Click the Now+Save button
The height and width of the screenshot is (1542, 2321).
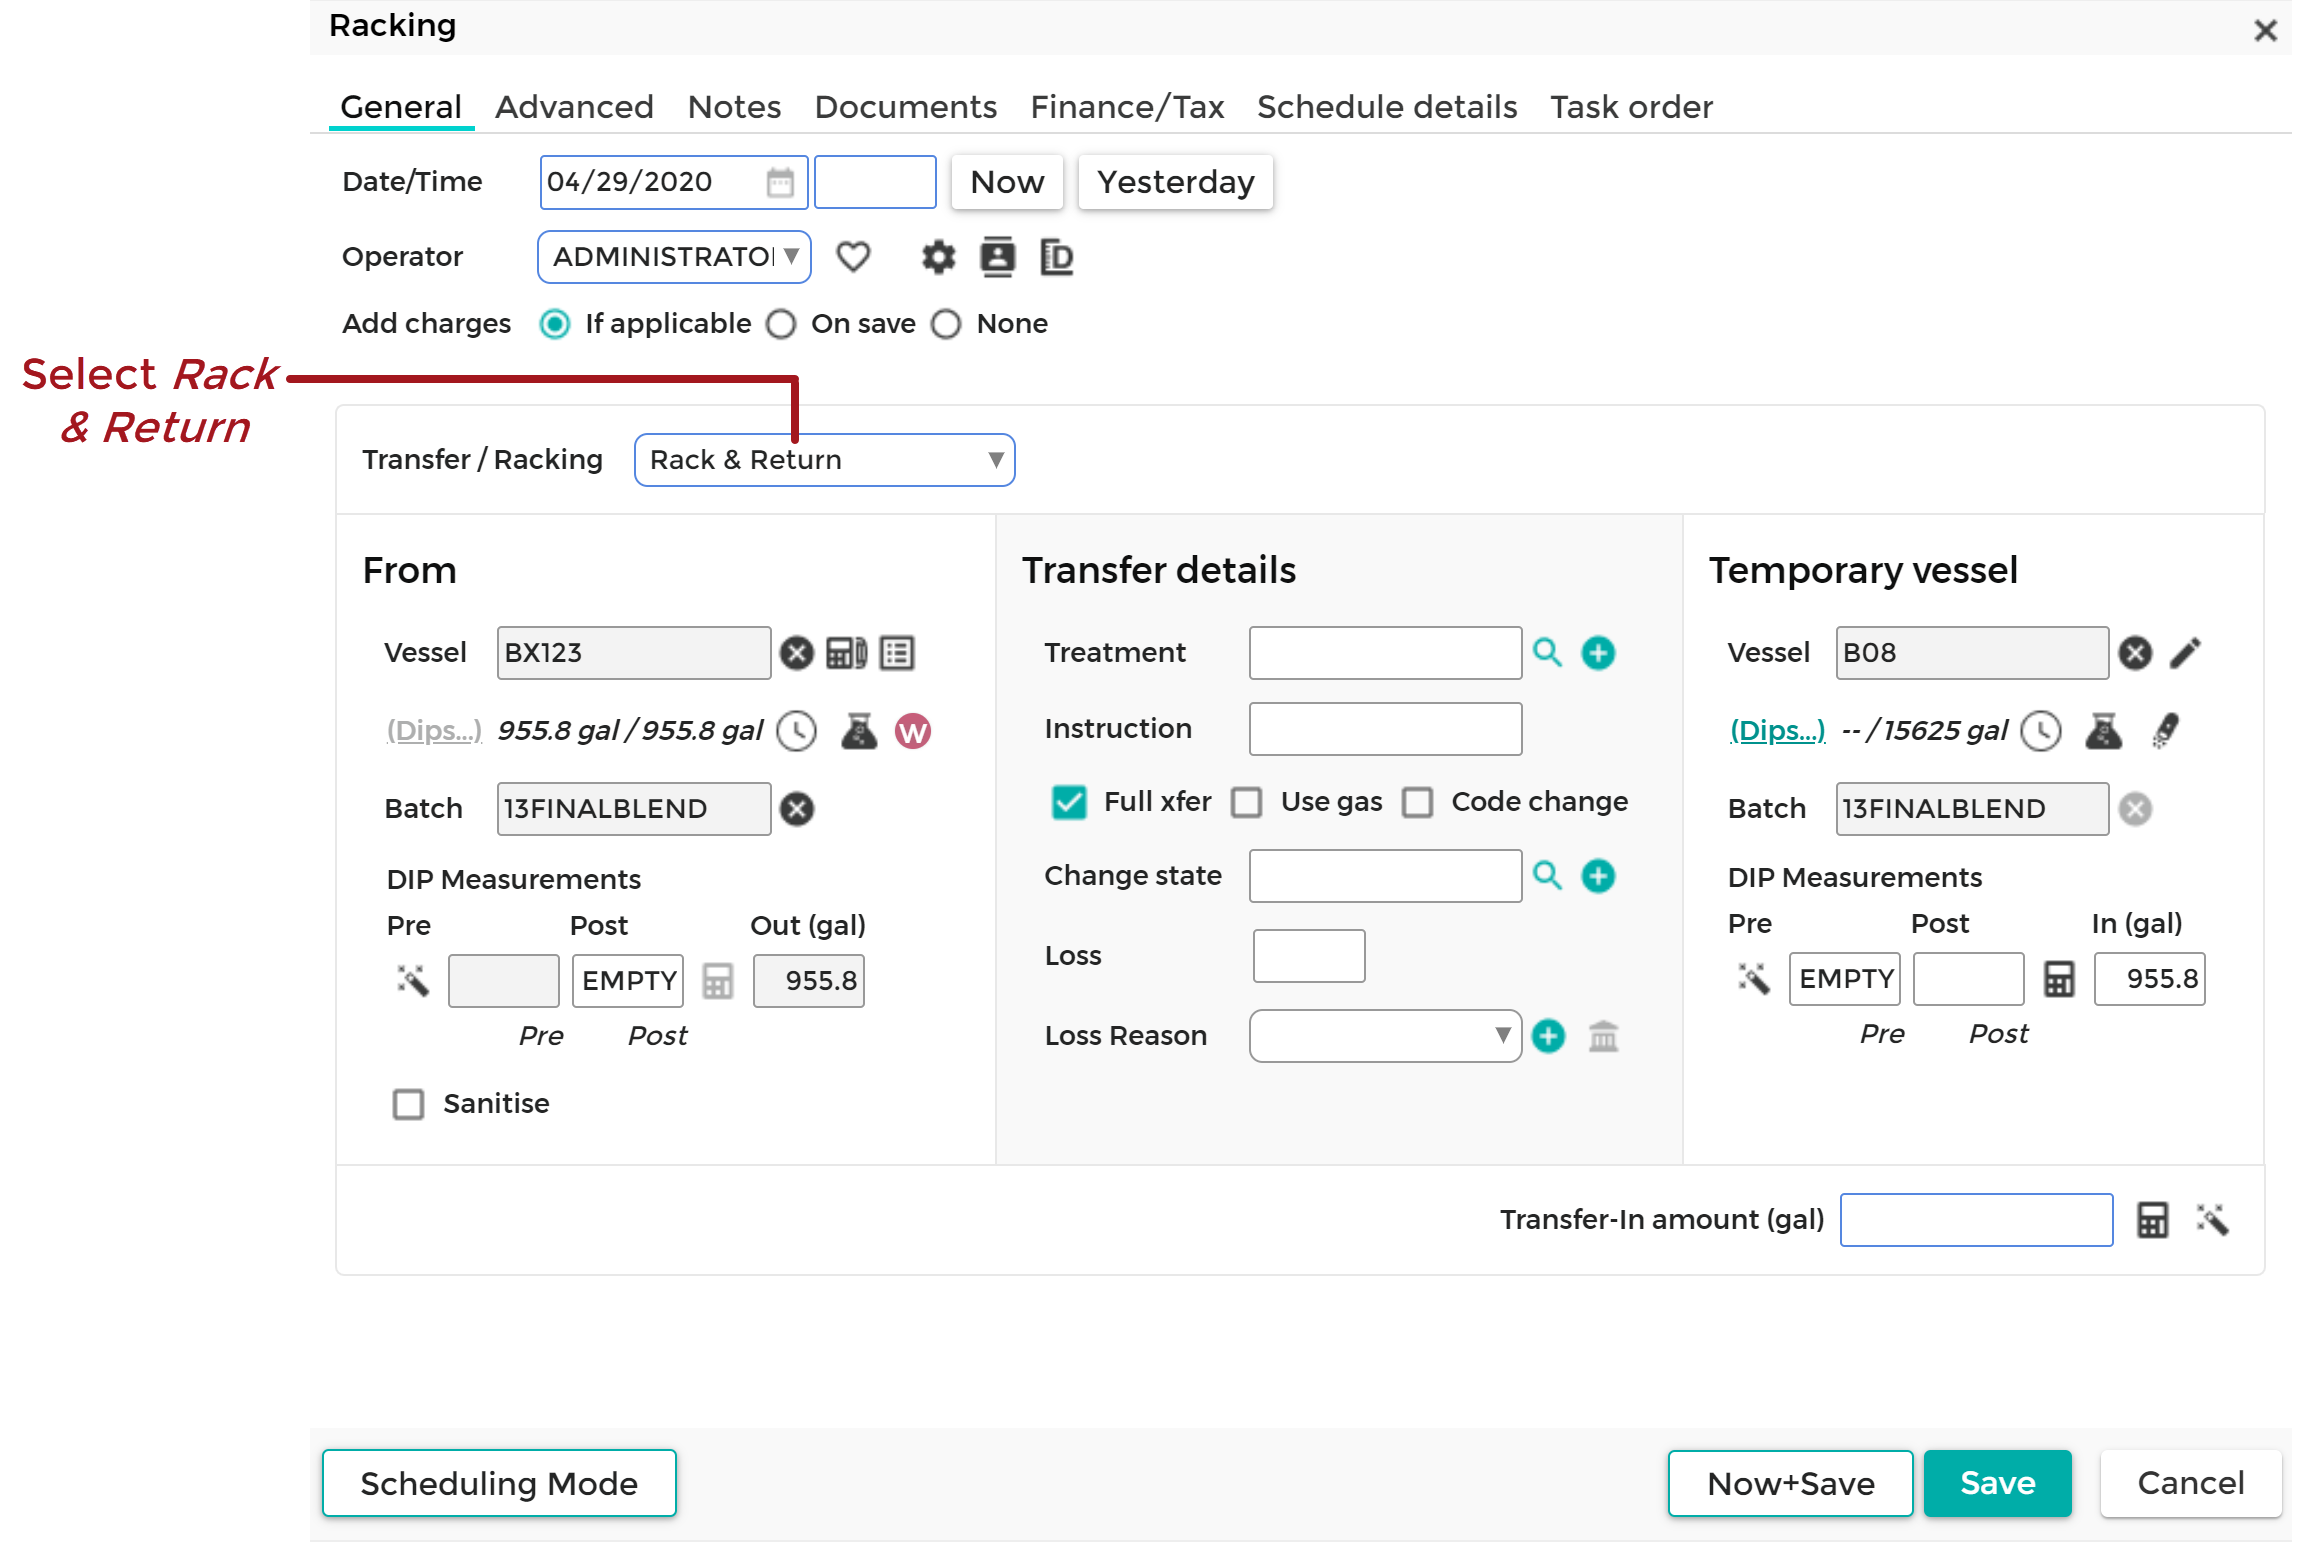click(x=1790, y=1484)
